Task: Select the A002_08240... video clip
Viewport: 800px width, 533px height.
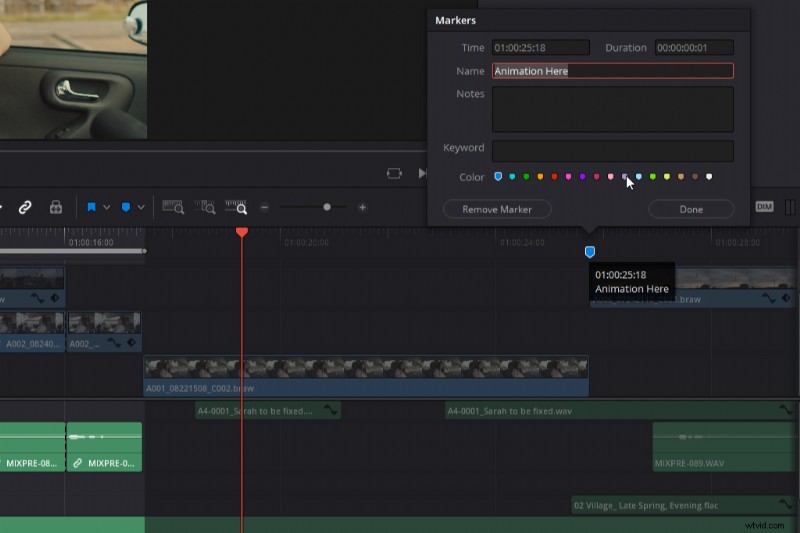Action: (32, 332)
